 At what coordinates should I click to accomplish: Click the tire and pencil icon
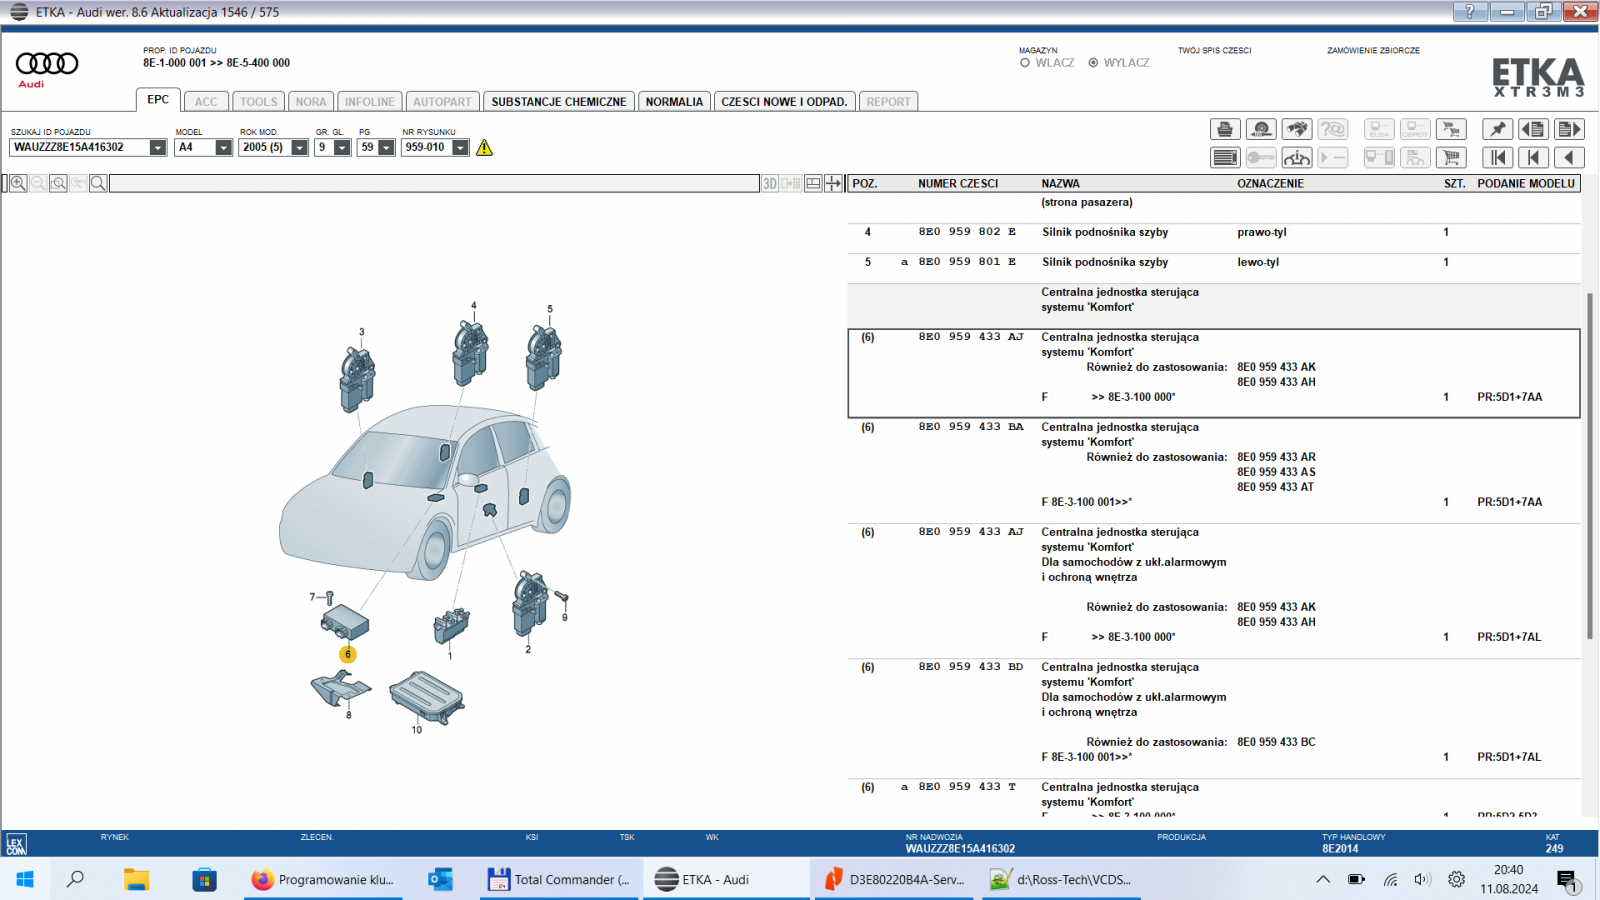coord(1261,129)
